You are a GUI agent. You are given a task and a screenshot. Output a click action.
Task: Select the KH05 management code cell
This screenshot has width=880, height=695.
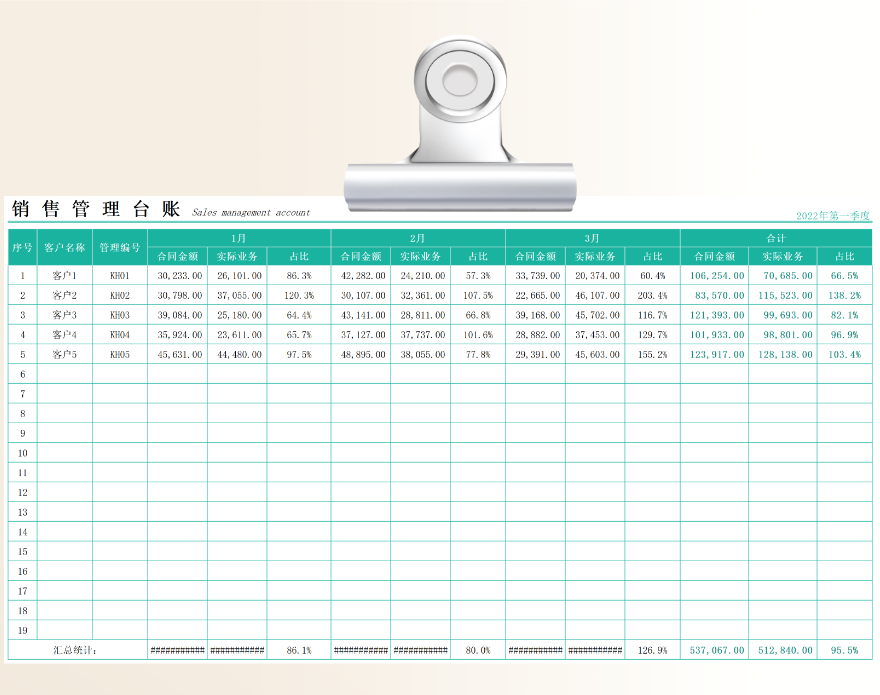tap(120, 354)
